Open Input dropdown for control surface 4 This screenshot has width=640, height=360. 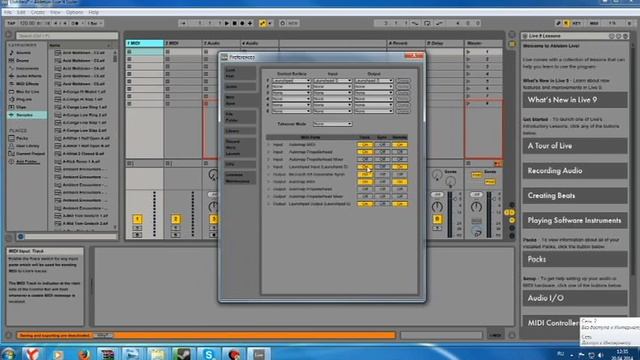(x=332, y=99)
